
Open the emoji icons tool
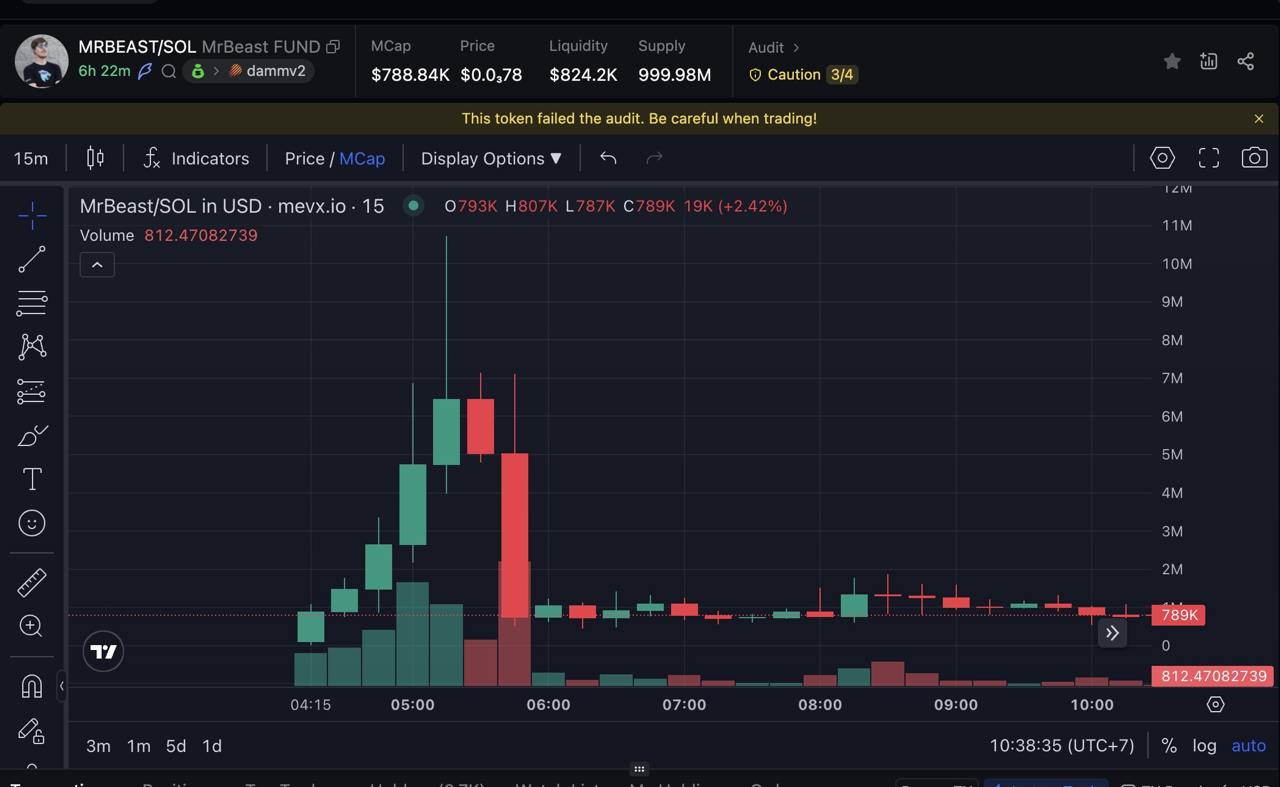pyautogui.click(x=32, y=523)
